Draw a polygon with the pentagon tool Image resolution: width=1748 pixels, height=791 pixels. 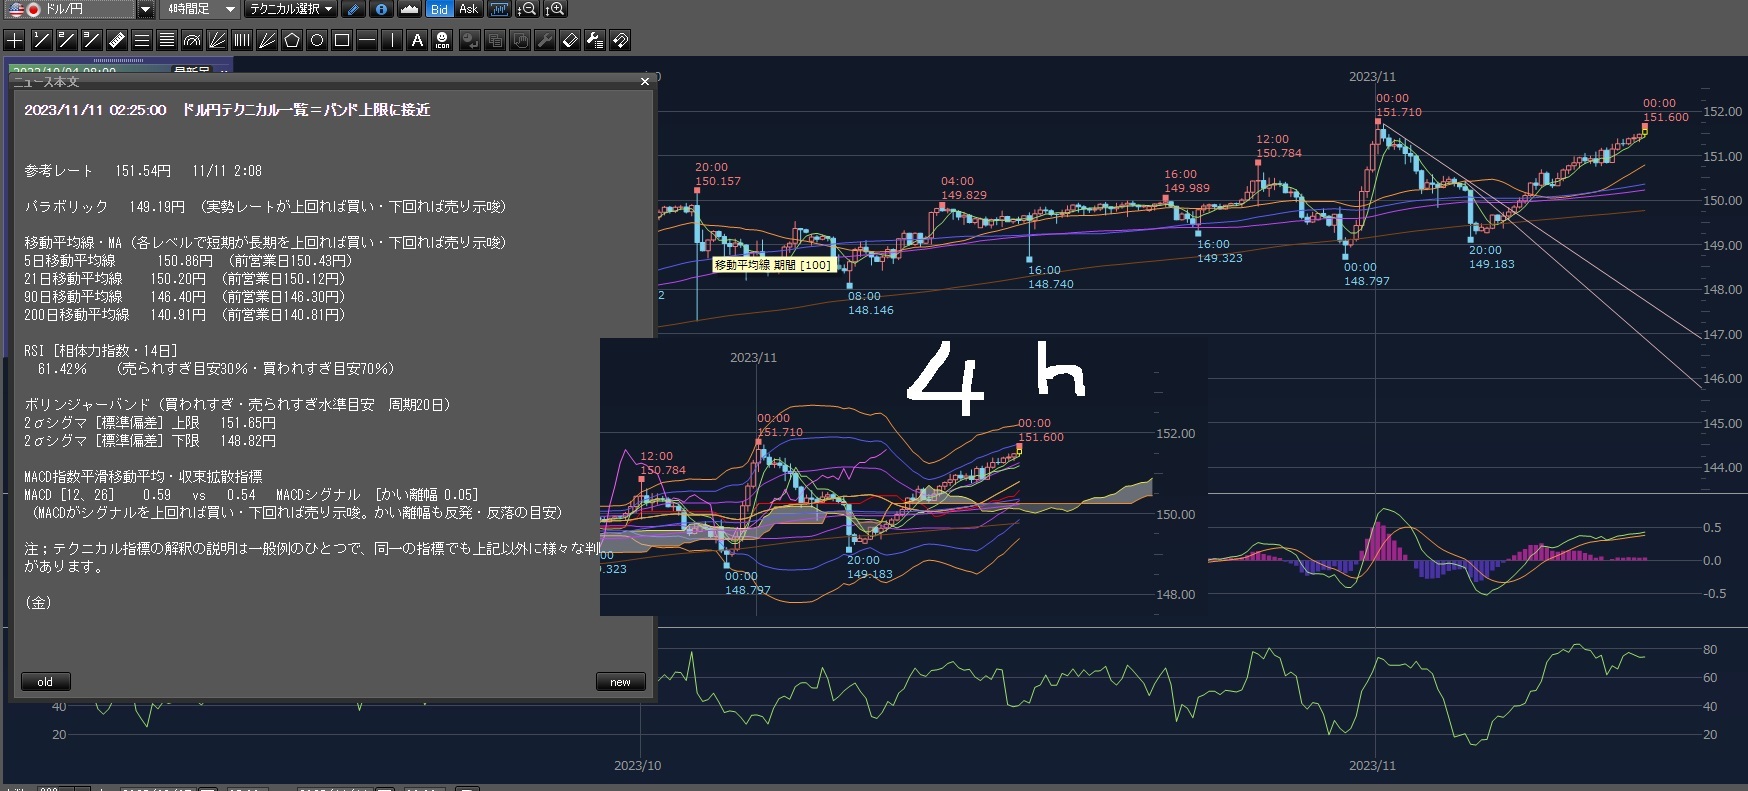pos(291,40)
